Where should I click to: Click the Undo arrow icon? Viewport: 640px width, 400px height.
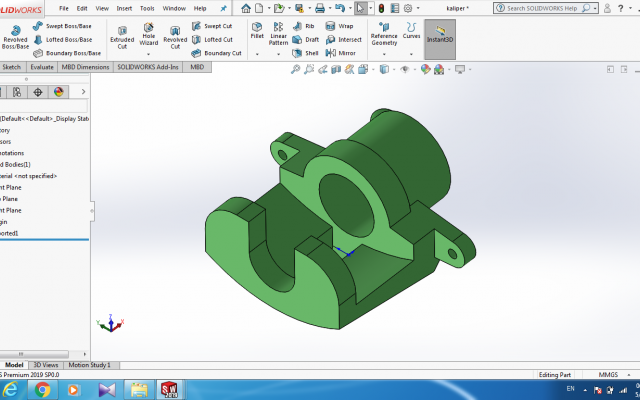coord(340,8)
